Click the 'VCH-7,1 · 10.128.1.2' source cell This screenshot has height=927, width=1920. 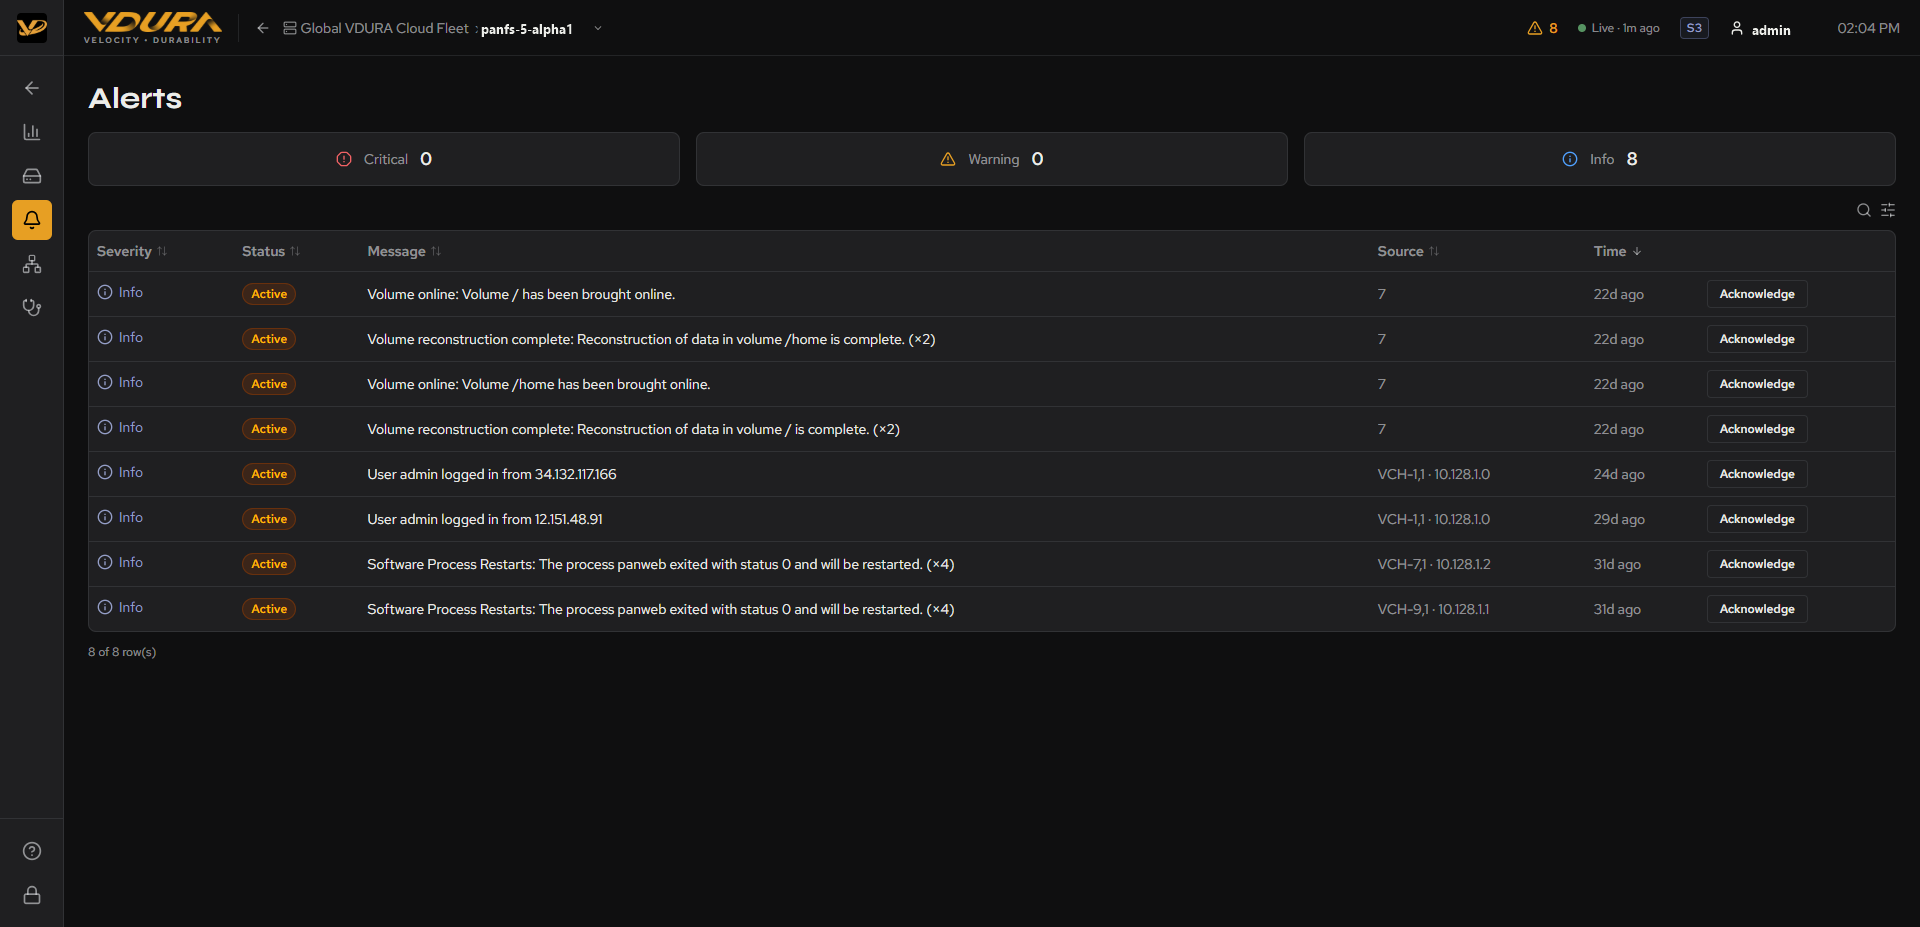click(x=1434, y=564)
